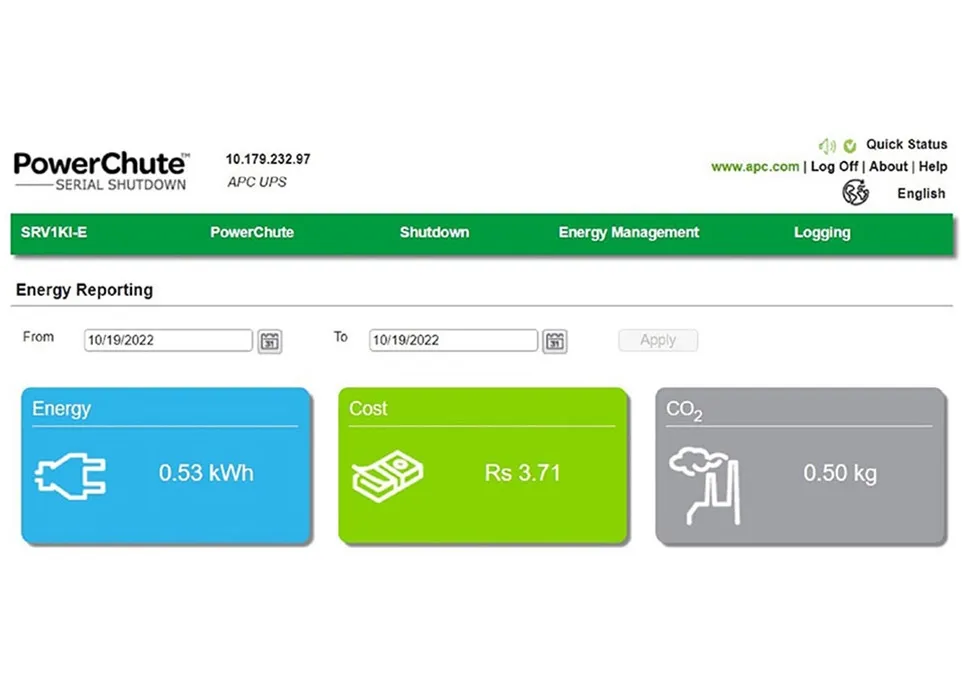Open the calendar picker beside From date
Screen dimensions: 980x700
point(270,341)
